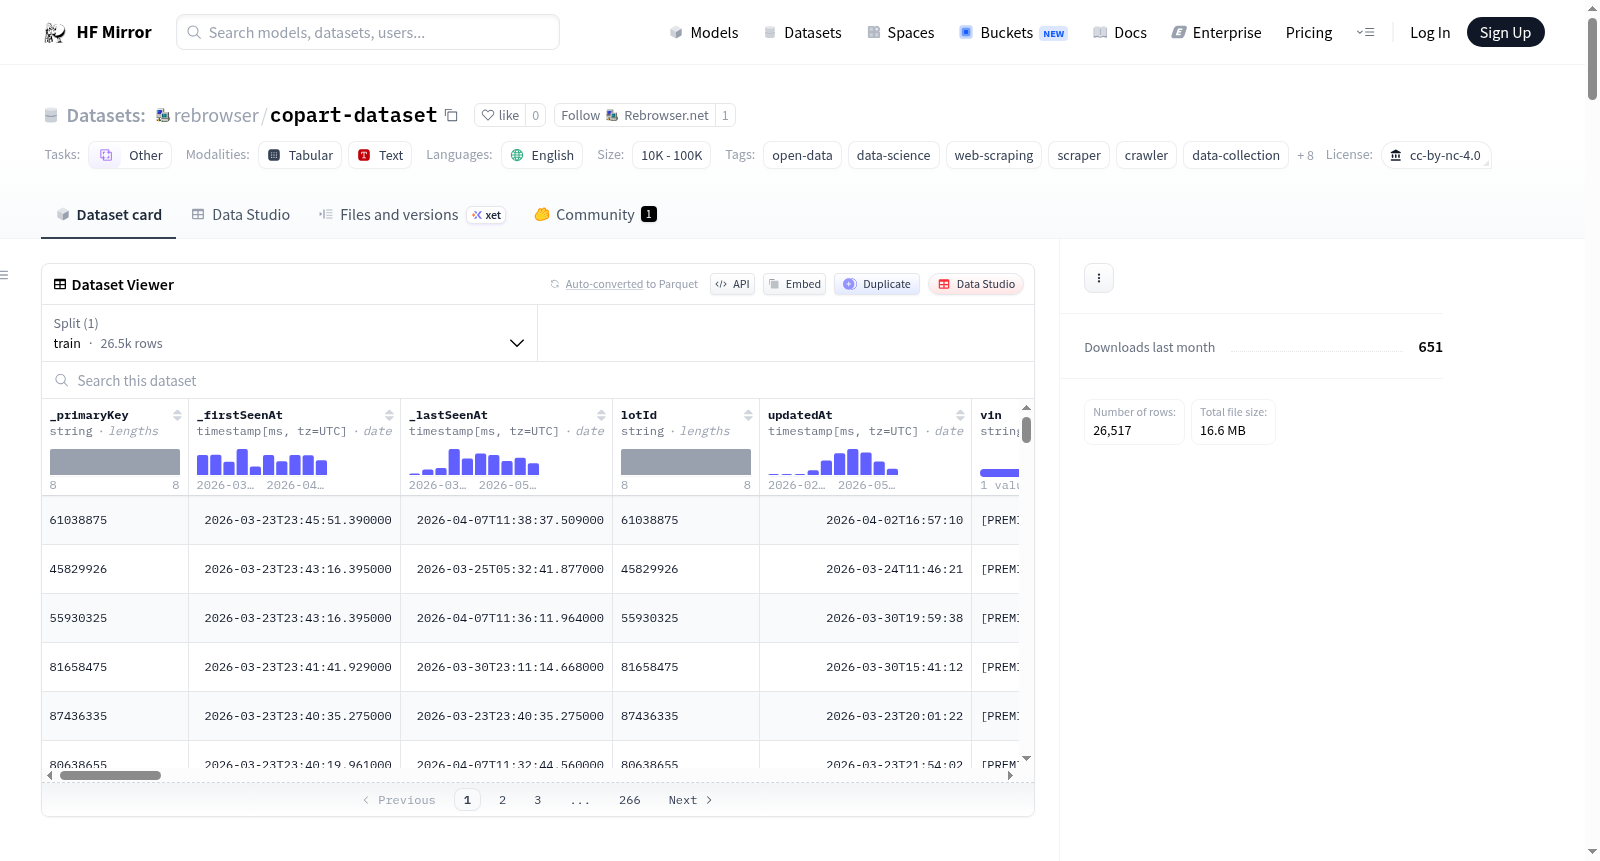This screenshot has width=1600, height=861.
Task: Select the web-scraping tag
Action: pos(994,155)
